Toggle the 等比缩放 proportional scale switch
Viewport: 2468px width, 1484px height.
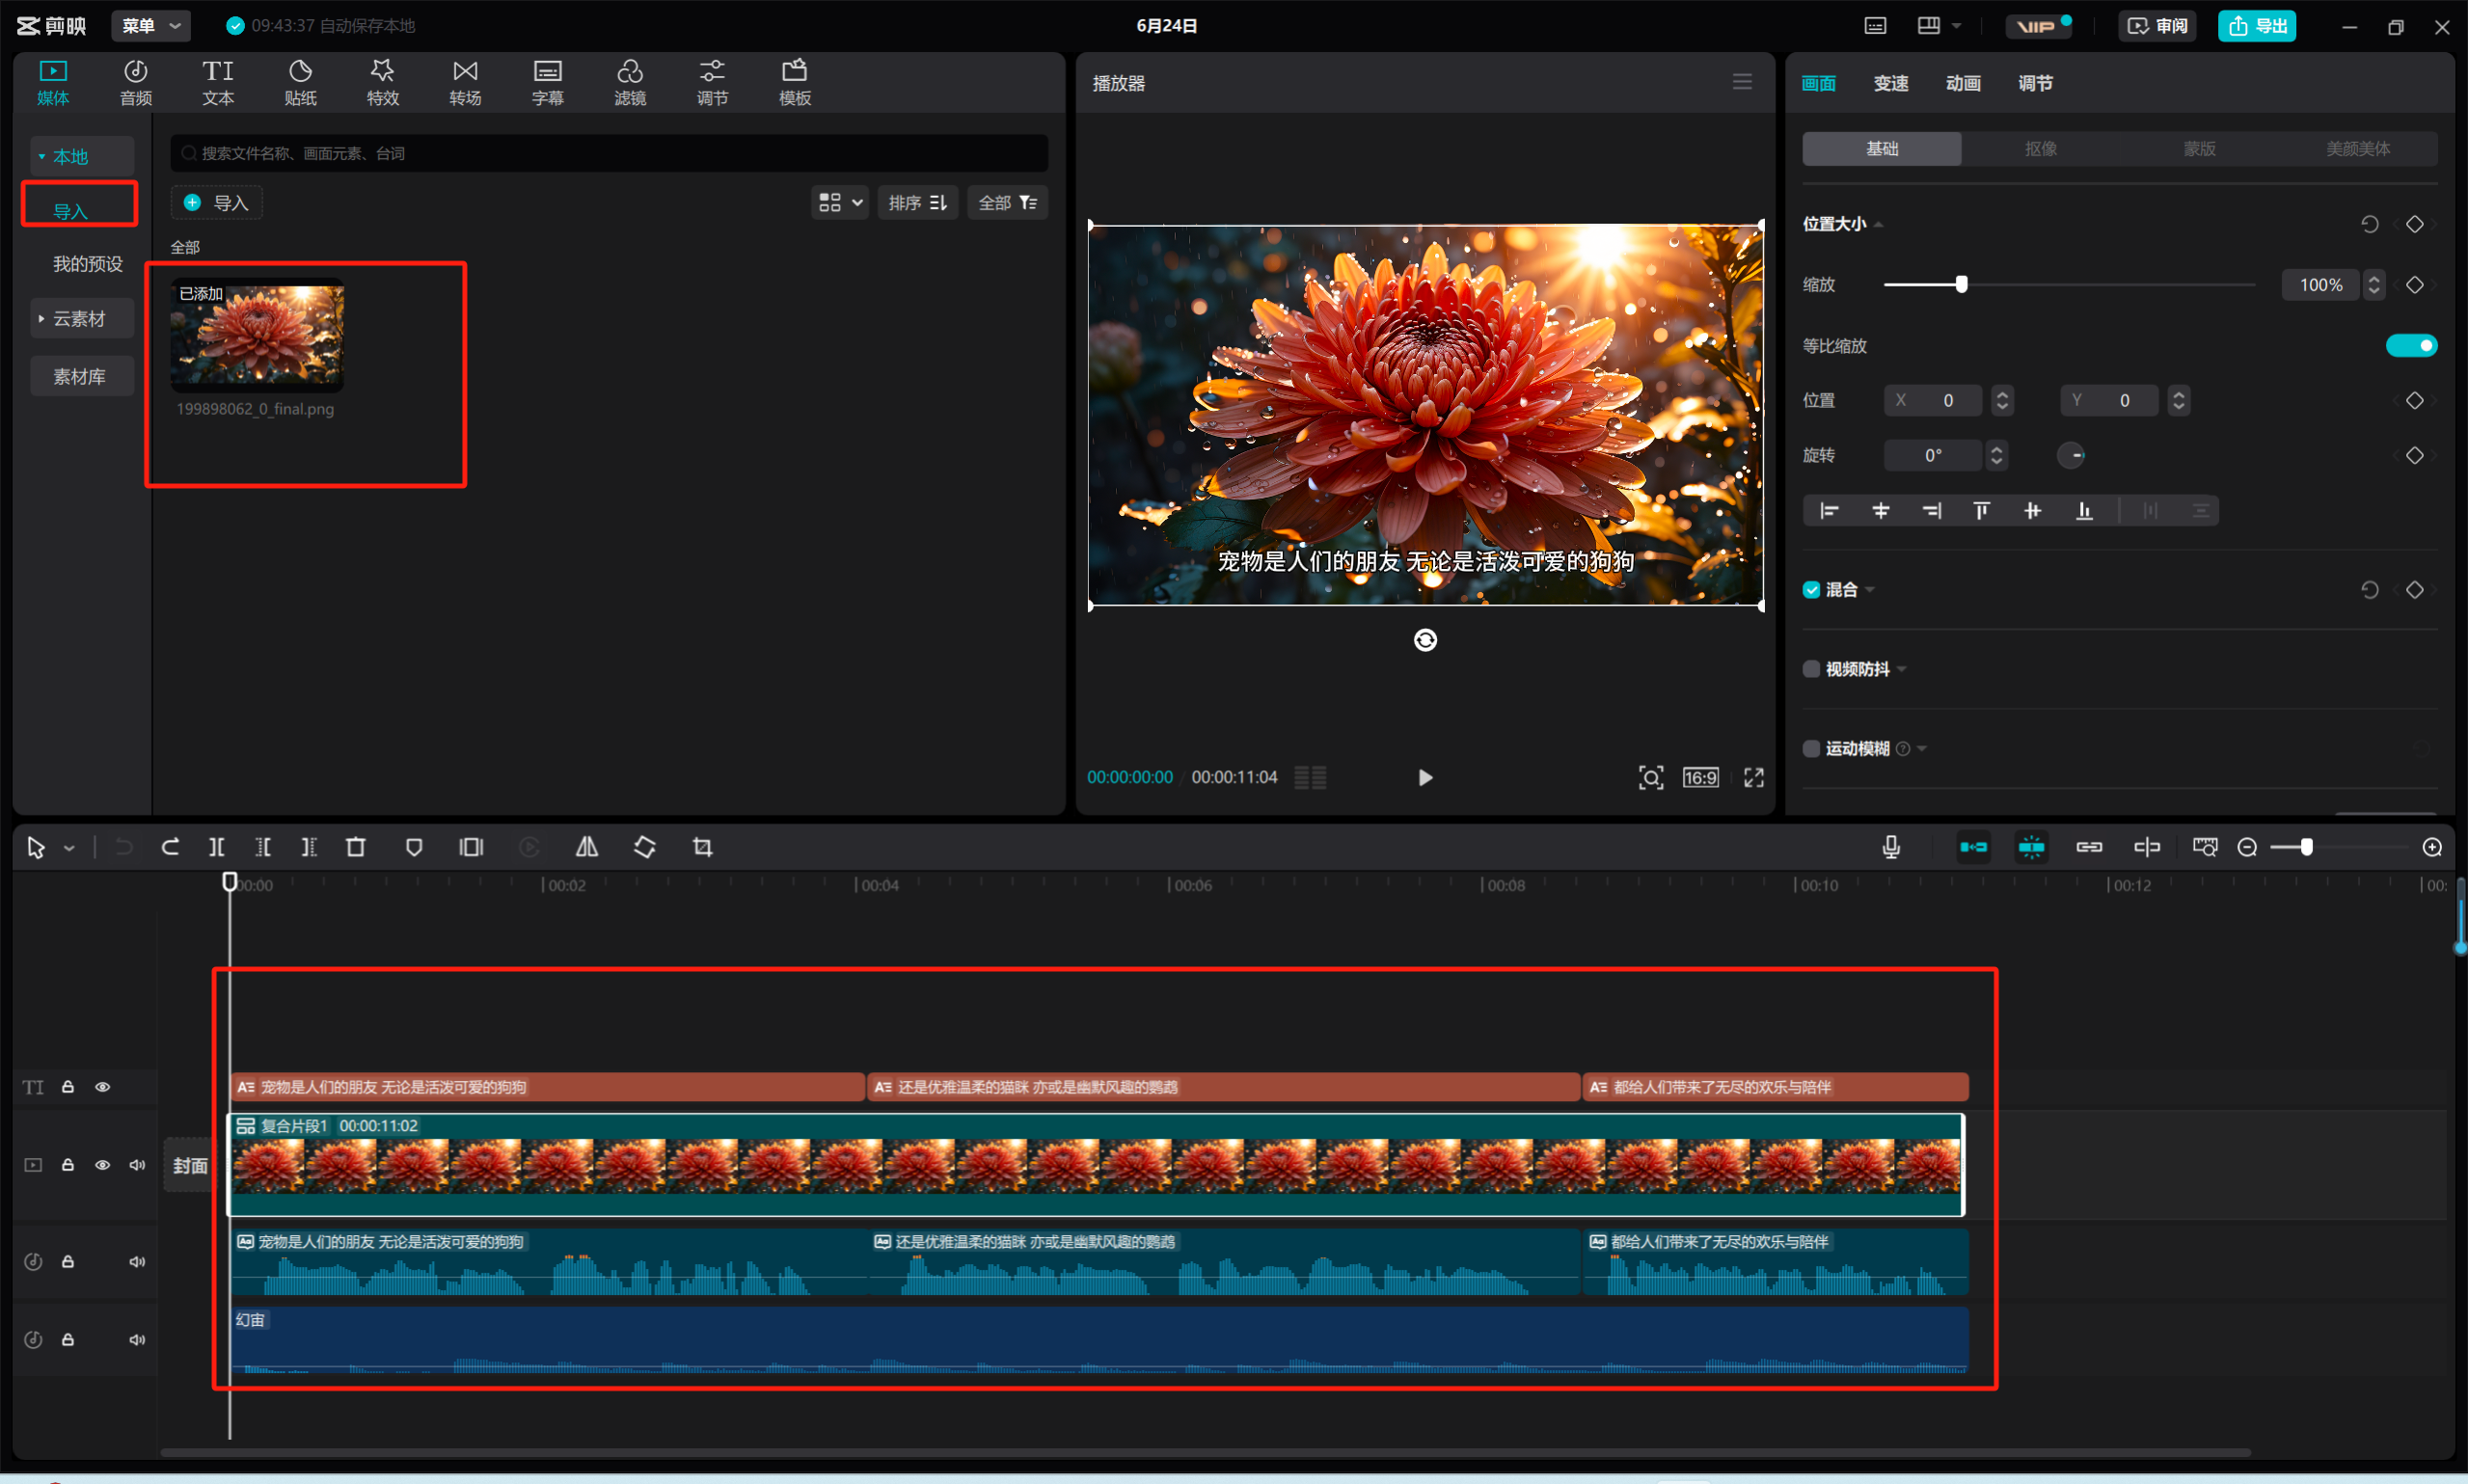point(2410,345)
